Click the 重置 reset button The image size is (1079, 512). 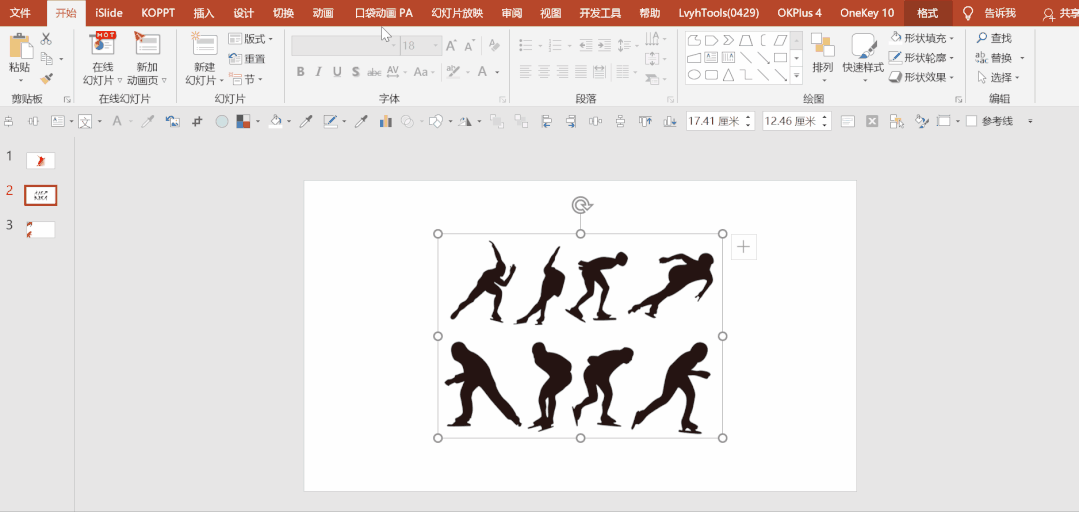pos(247,59)
